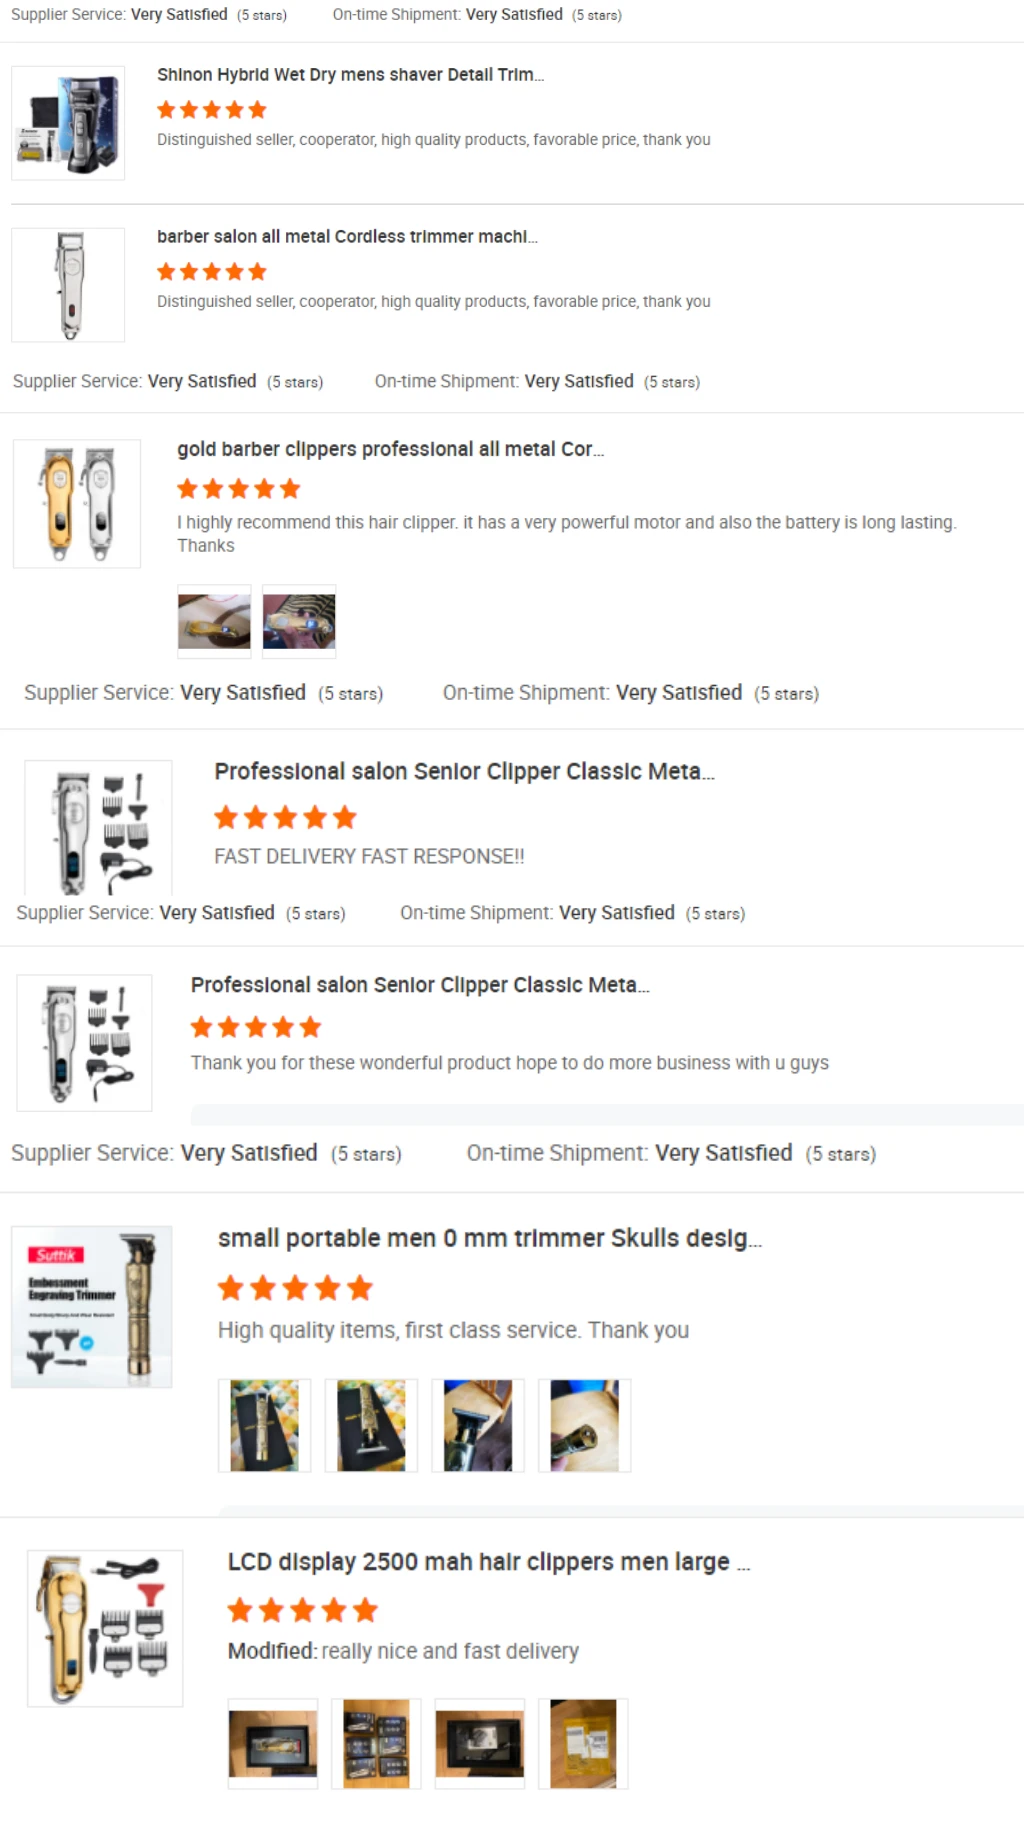
Task: View first review photo under gold barber clippers review
Action: (x=214, y=621)
